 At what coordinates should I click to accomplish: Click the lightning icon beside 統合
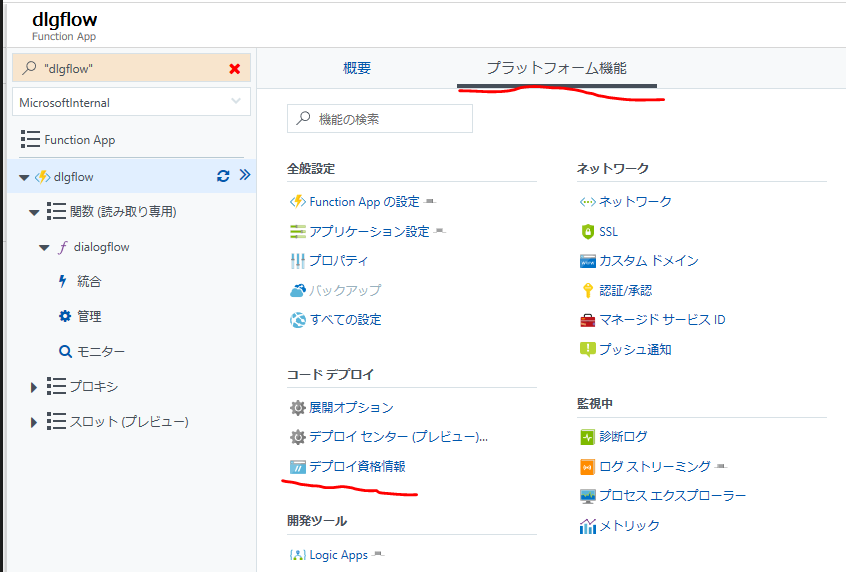[x=63, y=281]
